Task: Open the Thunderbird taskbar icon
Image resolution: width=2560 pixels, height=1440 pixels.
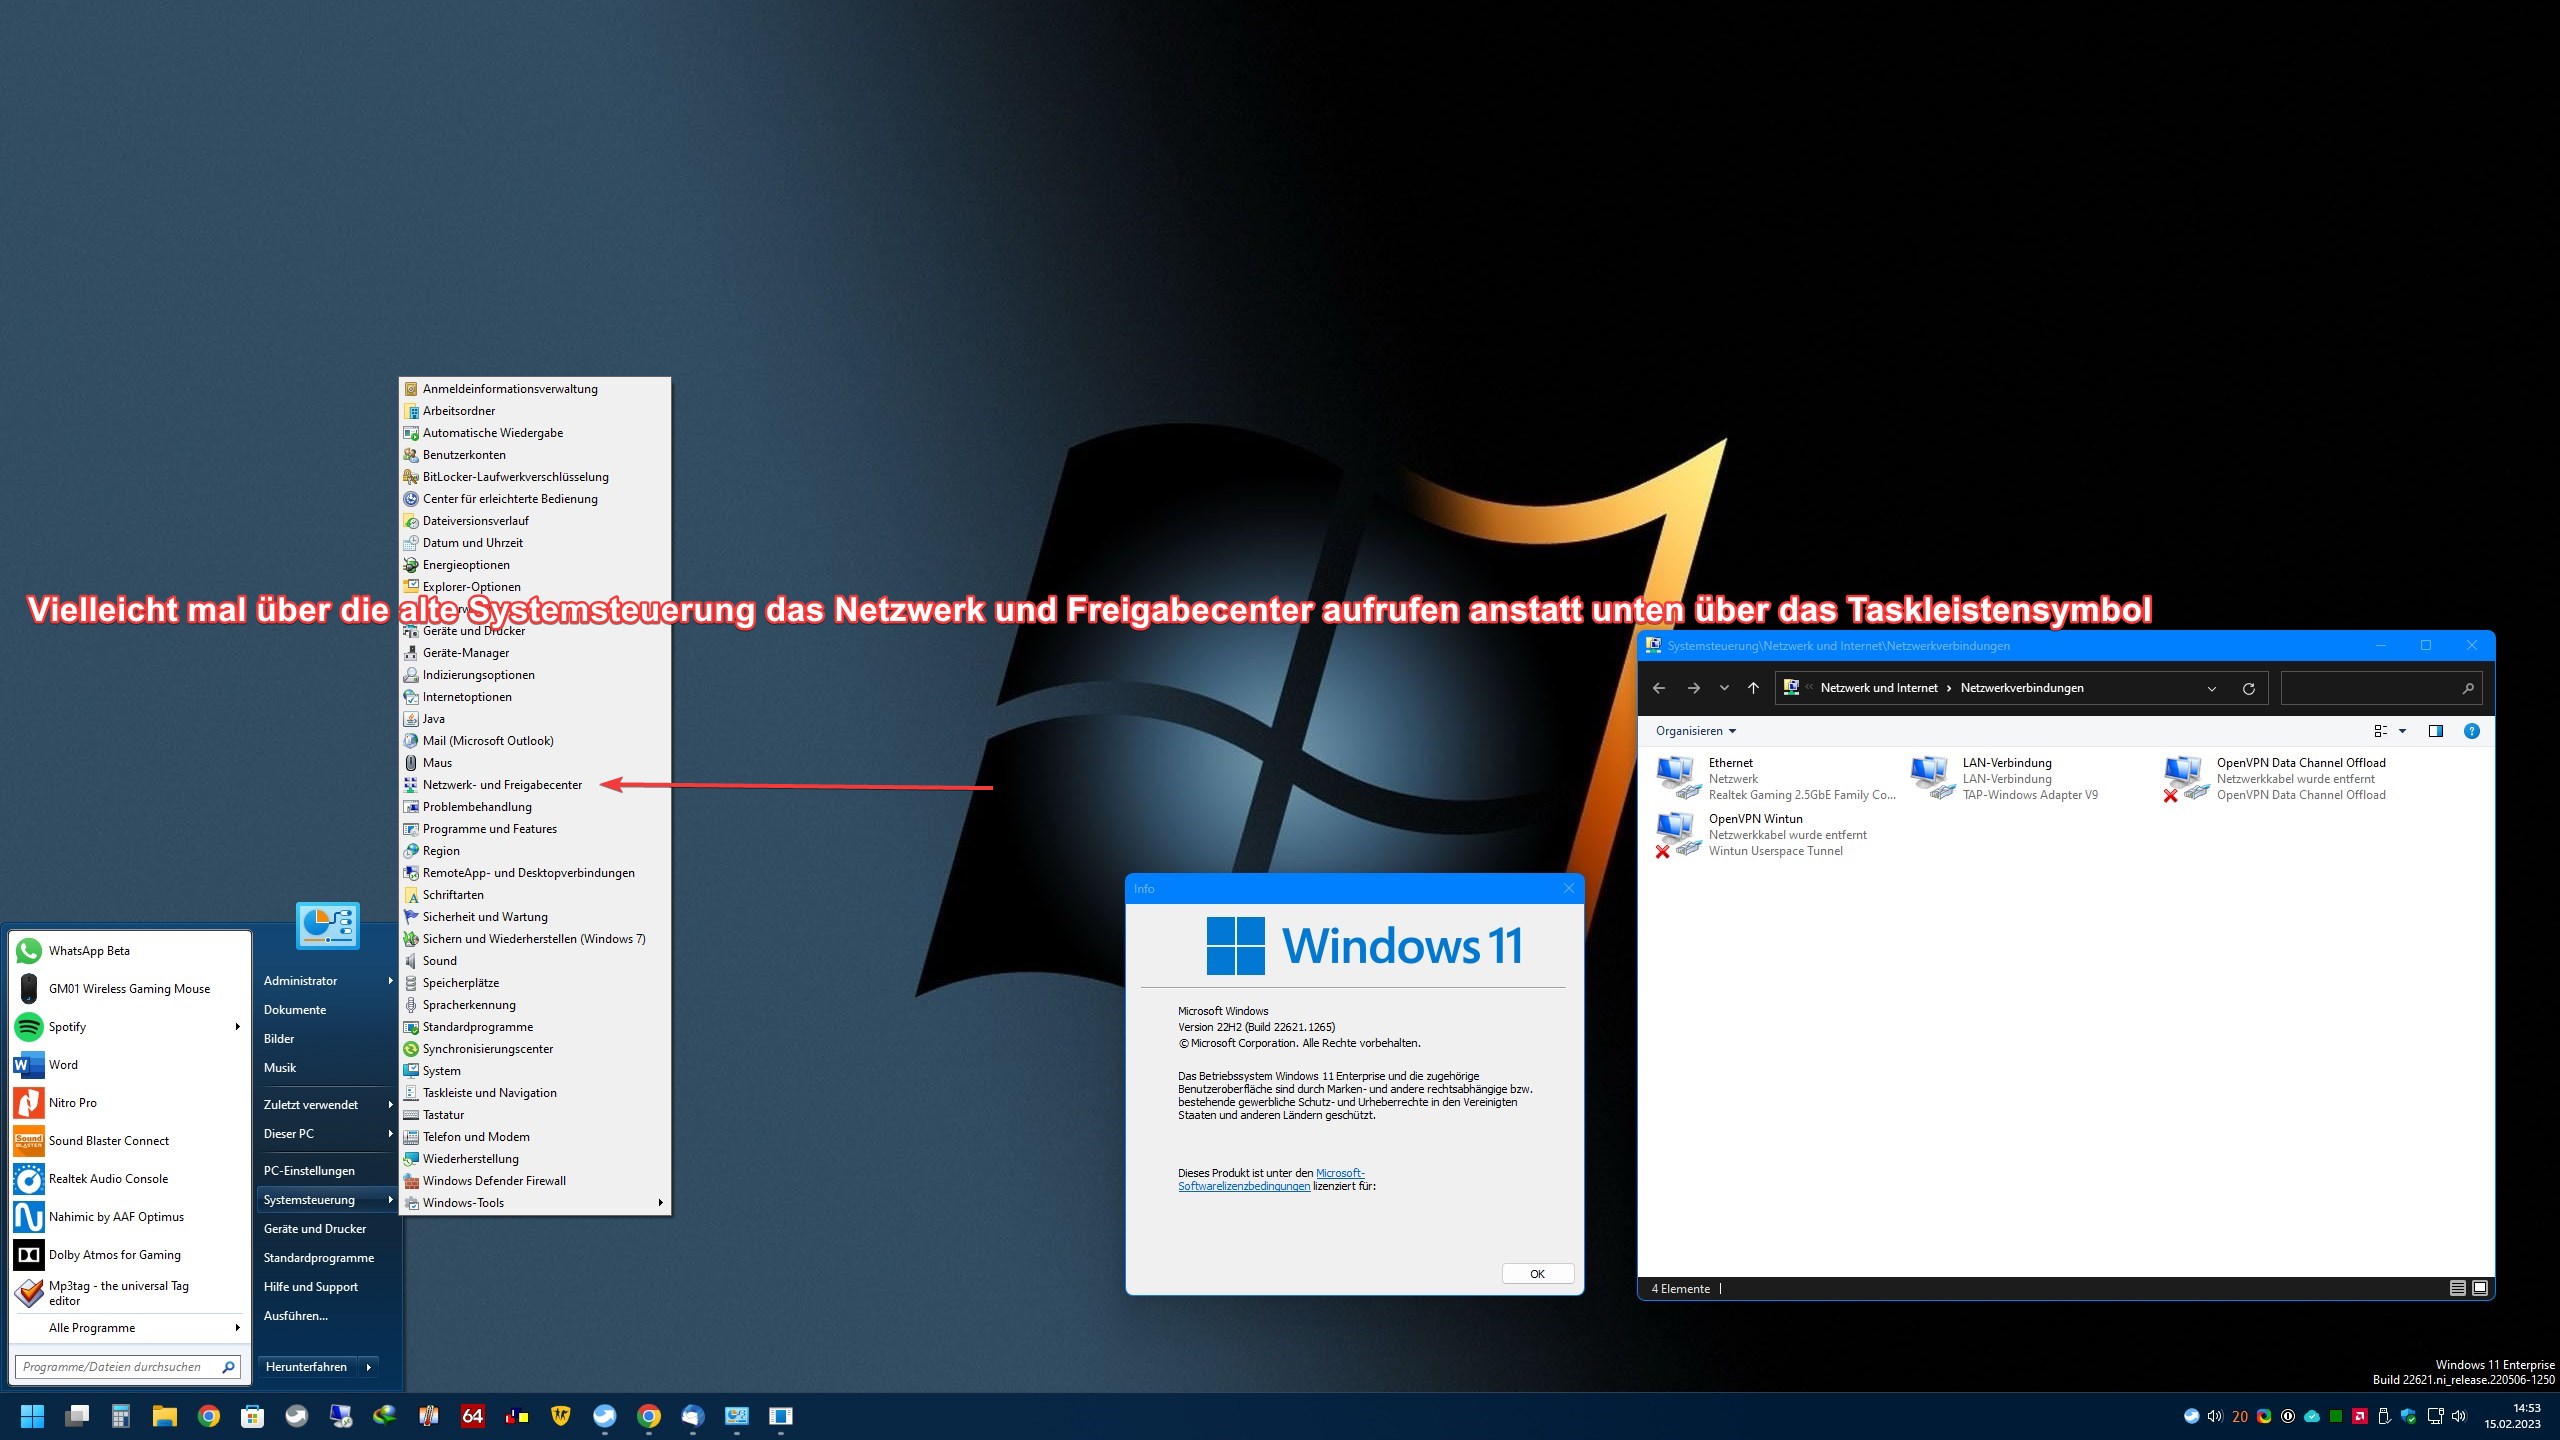Action: click(693, 1416)
